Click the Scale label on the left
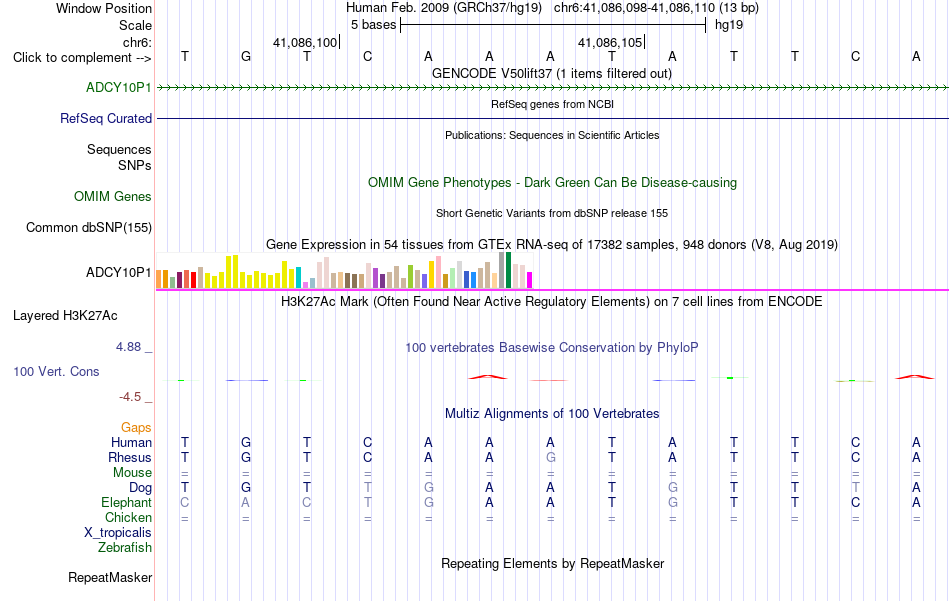This screenshot has height=601, width=950. [135, 25]
